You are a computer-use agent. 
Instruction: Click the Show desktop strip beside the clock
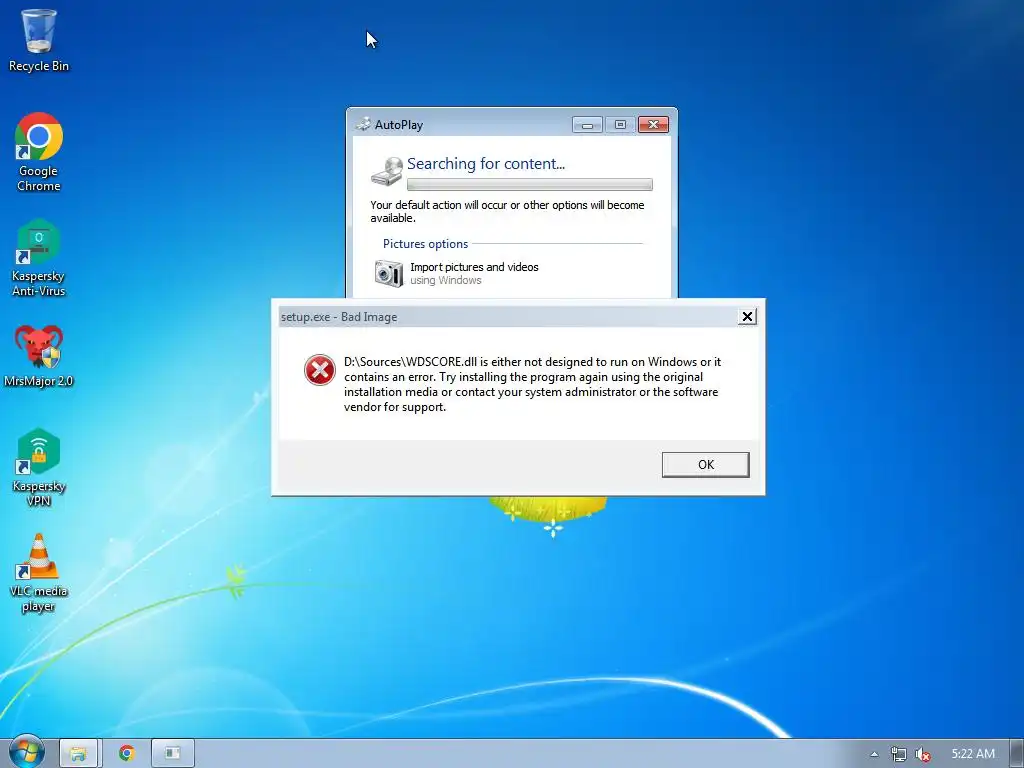(1017, 753)
